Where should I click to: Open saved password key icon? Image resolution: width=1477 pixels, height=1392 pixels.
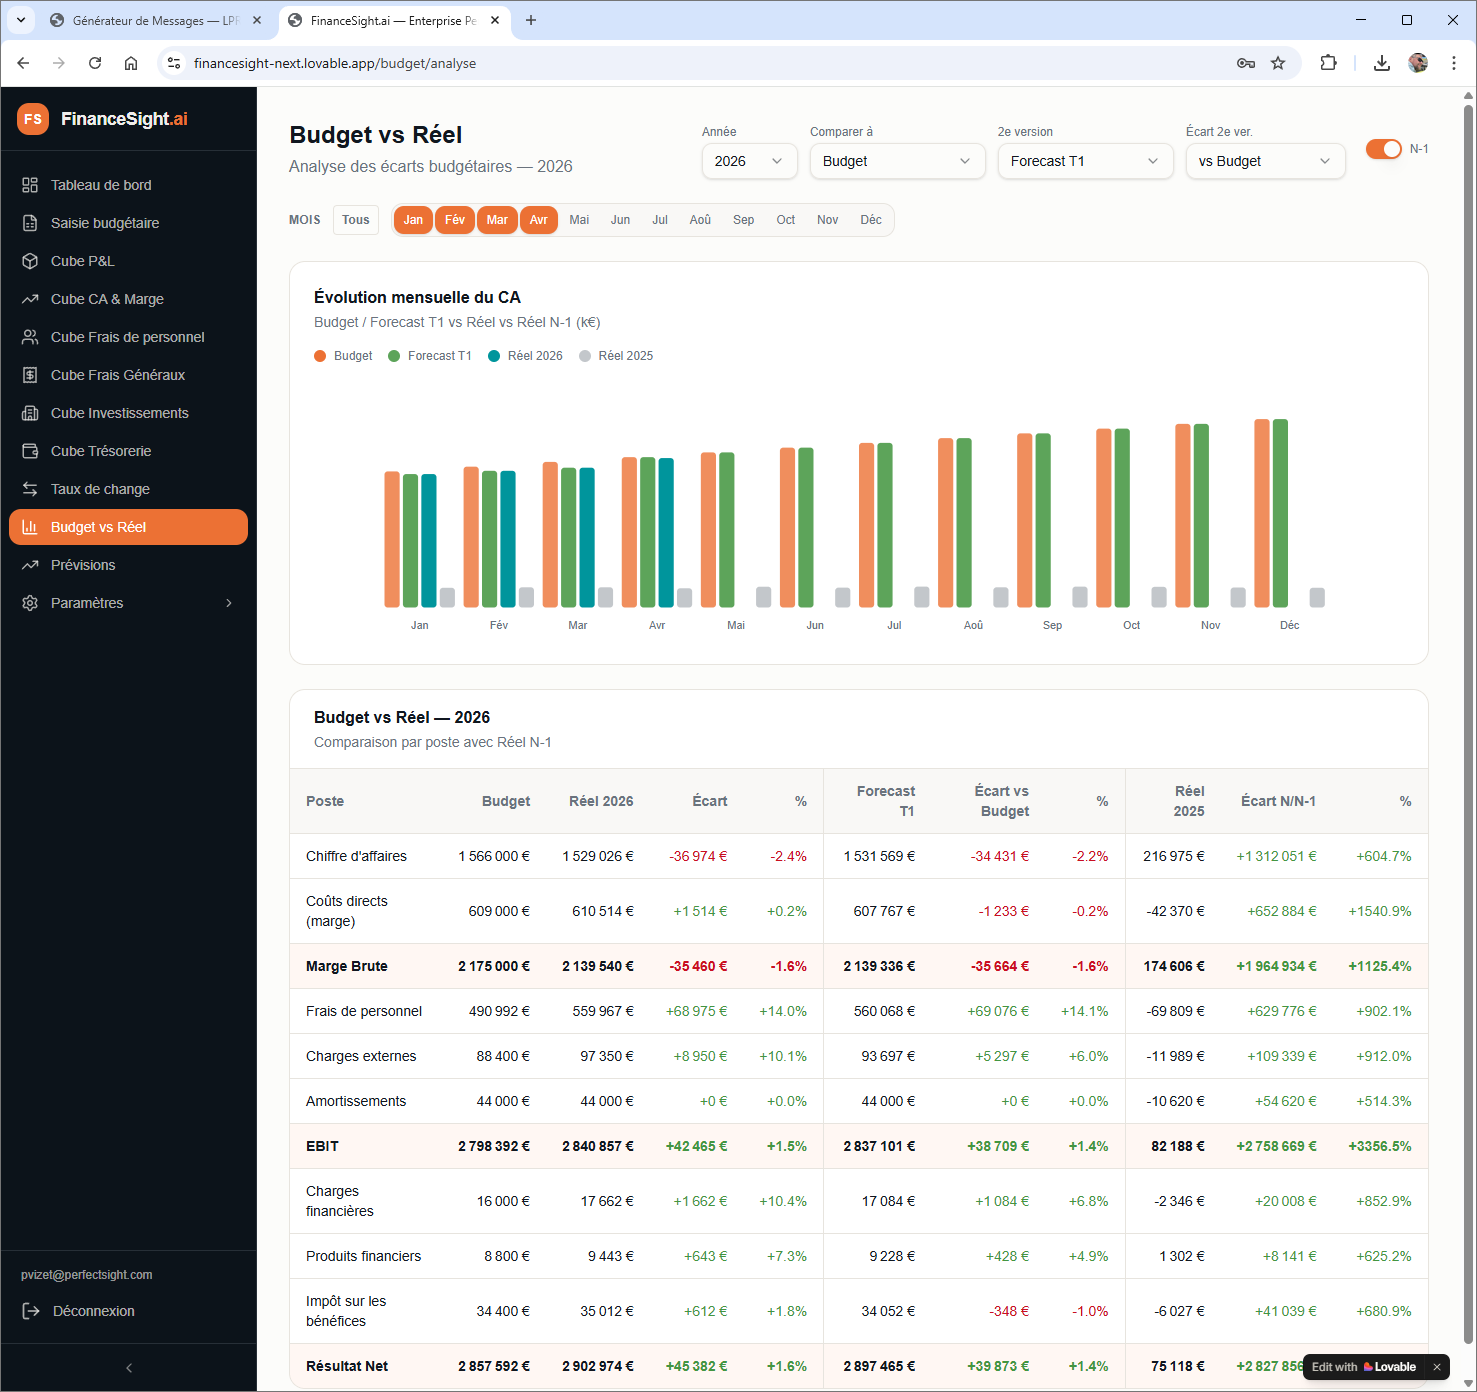click(1246, 63)
